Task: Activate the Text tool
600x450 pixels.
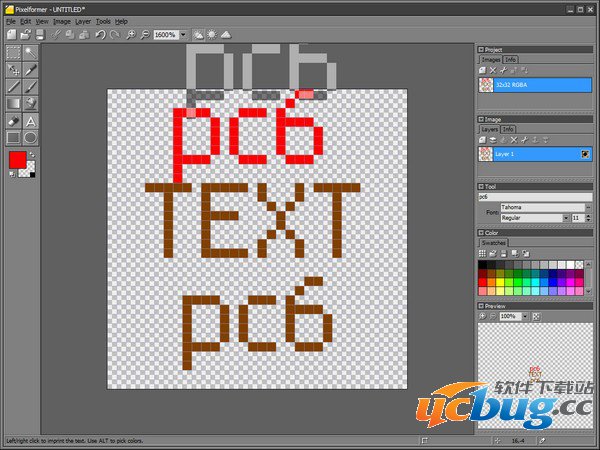Action: click(30, 121)
